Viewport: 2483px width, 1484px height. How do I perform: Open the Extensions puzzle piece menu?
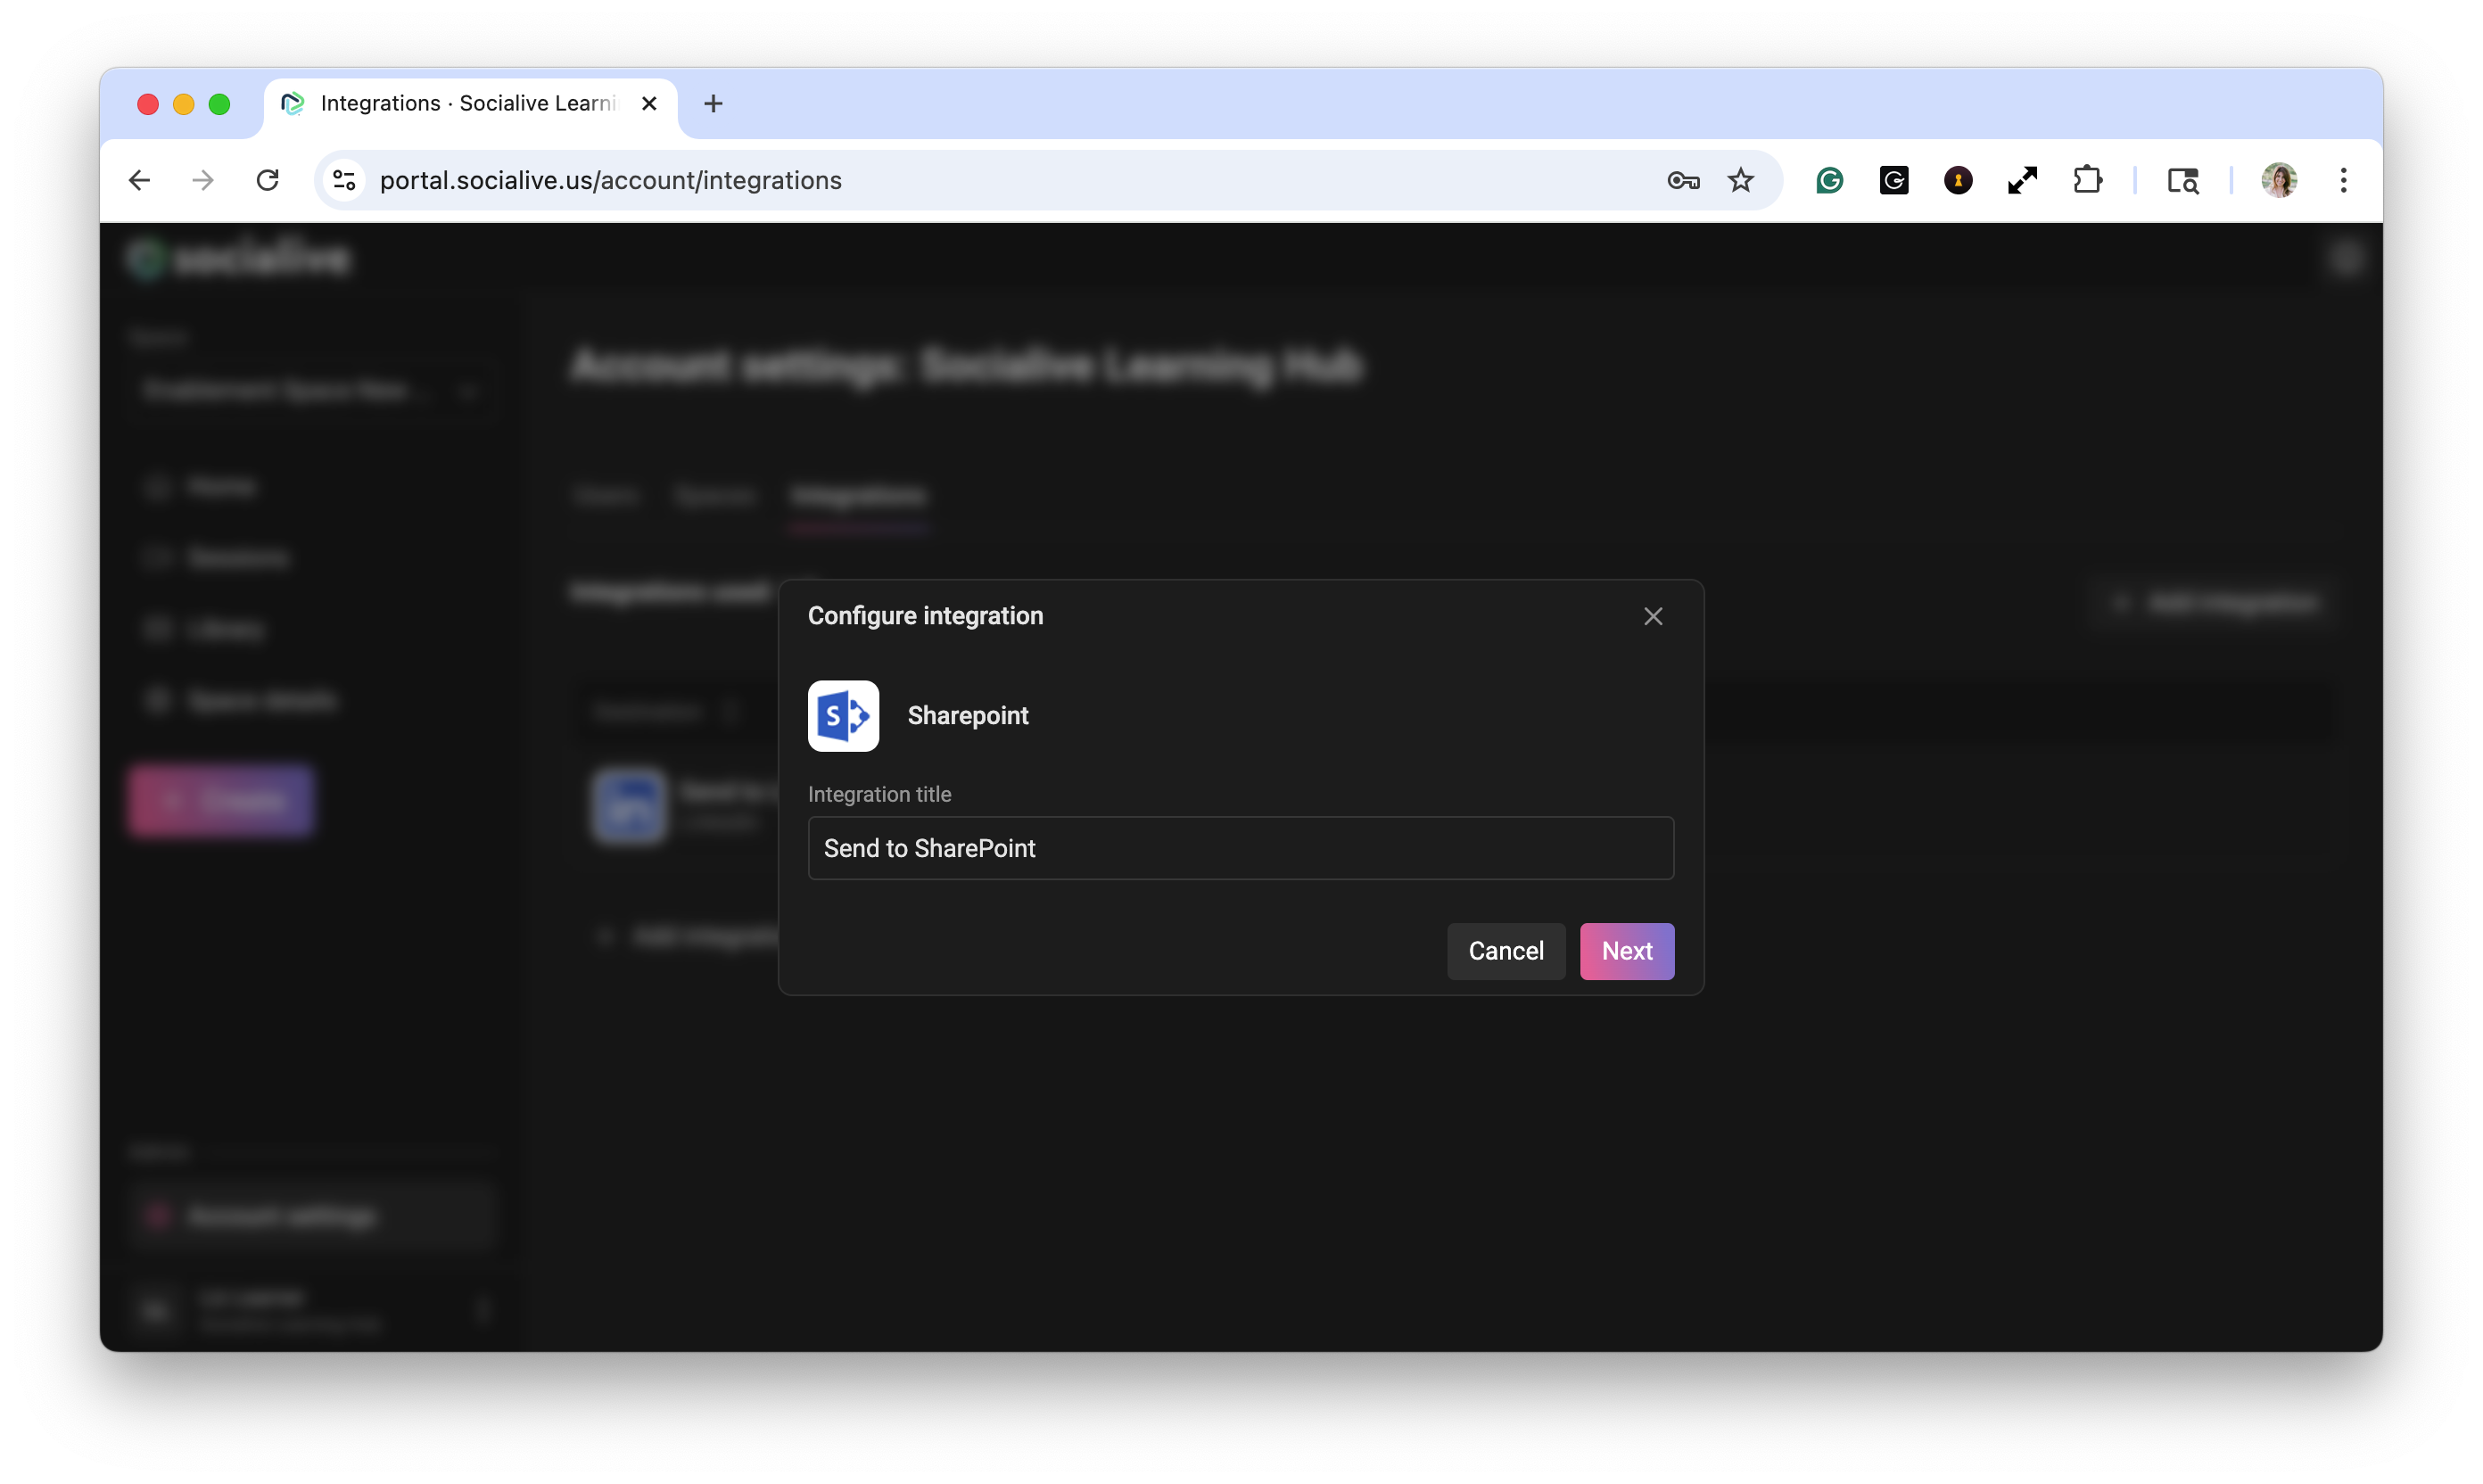[2087, 180]
